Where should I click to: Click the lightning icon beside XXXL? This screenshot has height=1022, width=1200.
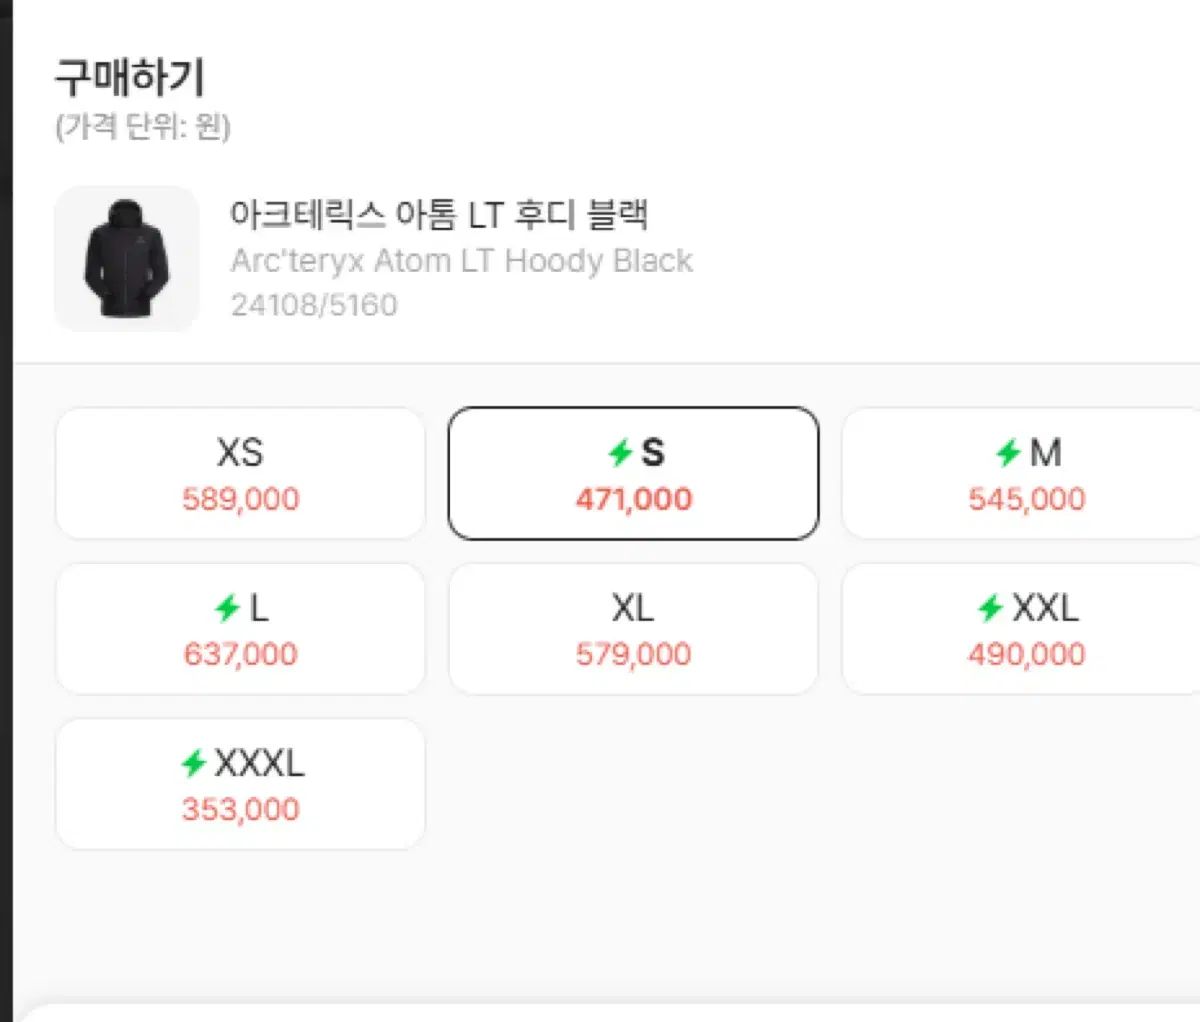[x=194, y=764]
